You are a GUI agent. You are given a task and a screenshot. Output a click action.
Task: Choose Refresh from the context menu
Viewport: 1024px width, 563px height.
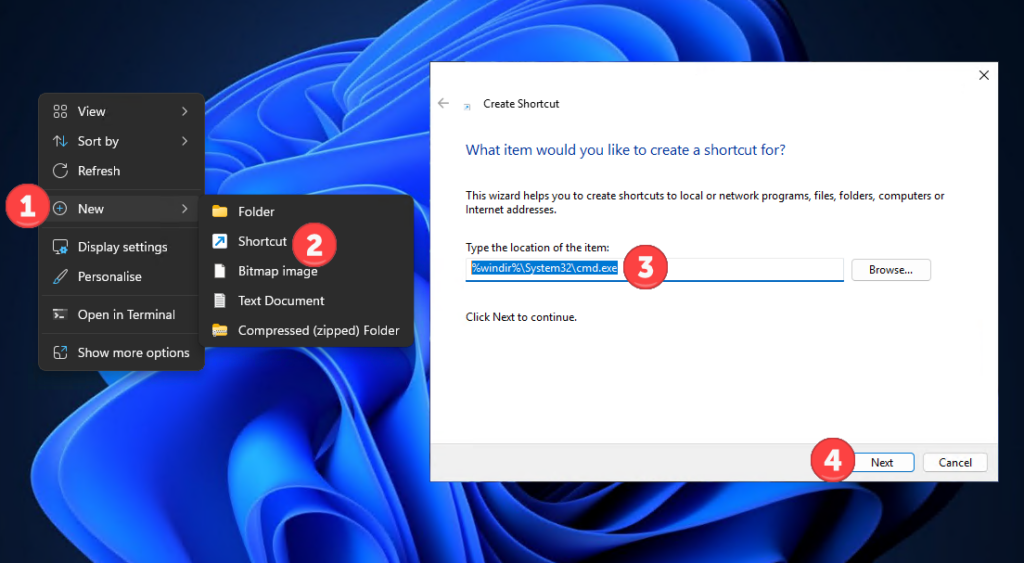[x=121, y=171]
